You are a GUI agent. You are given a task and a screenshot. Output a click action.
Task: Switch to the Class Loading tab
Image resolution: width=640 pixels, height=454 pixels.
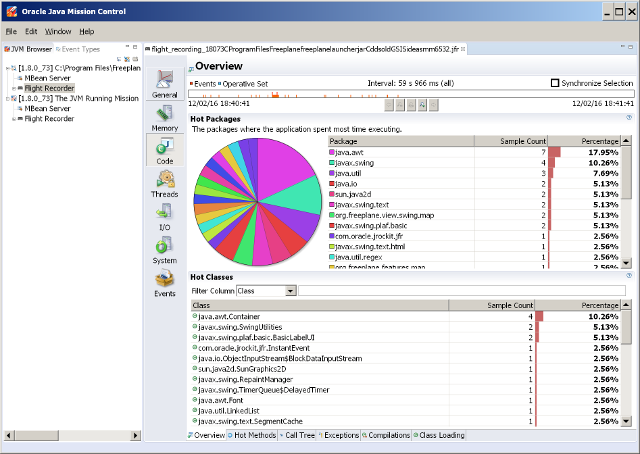click(x=439, y=435)
